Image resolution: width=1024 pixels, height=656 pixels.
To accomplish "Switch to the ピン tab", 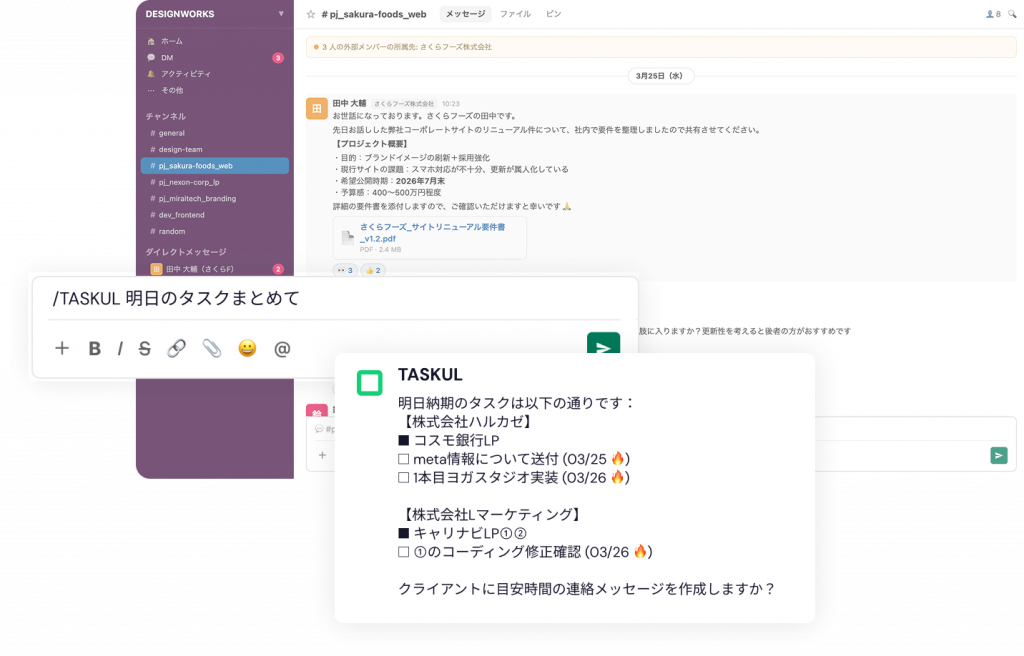I will click(554, 14).
